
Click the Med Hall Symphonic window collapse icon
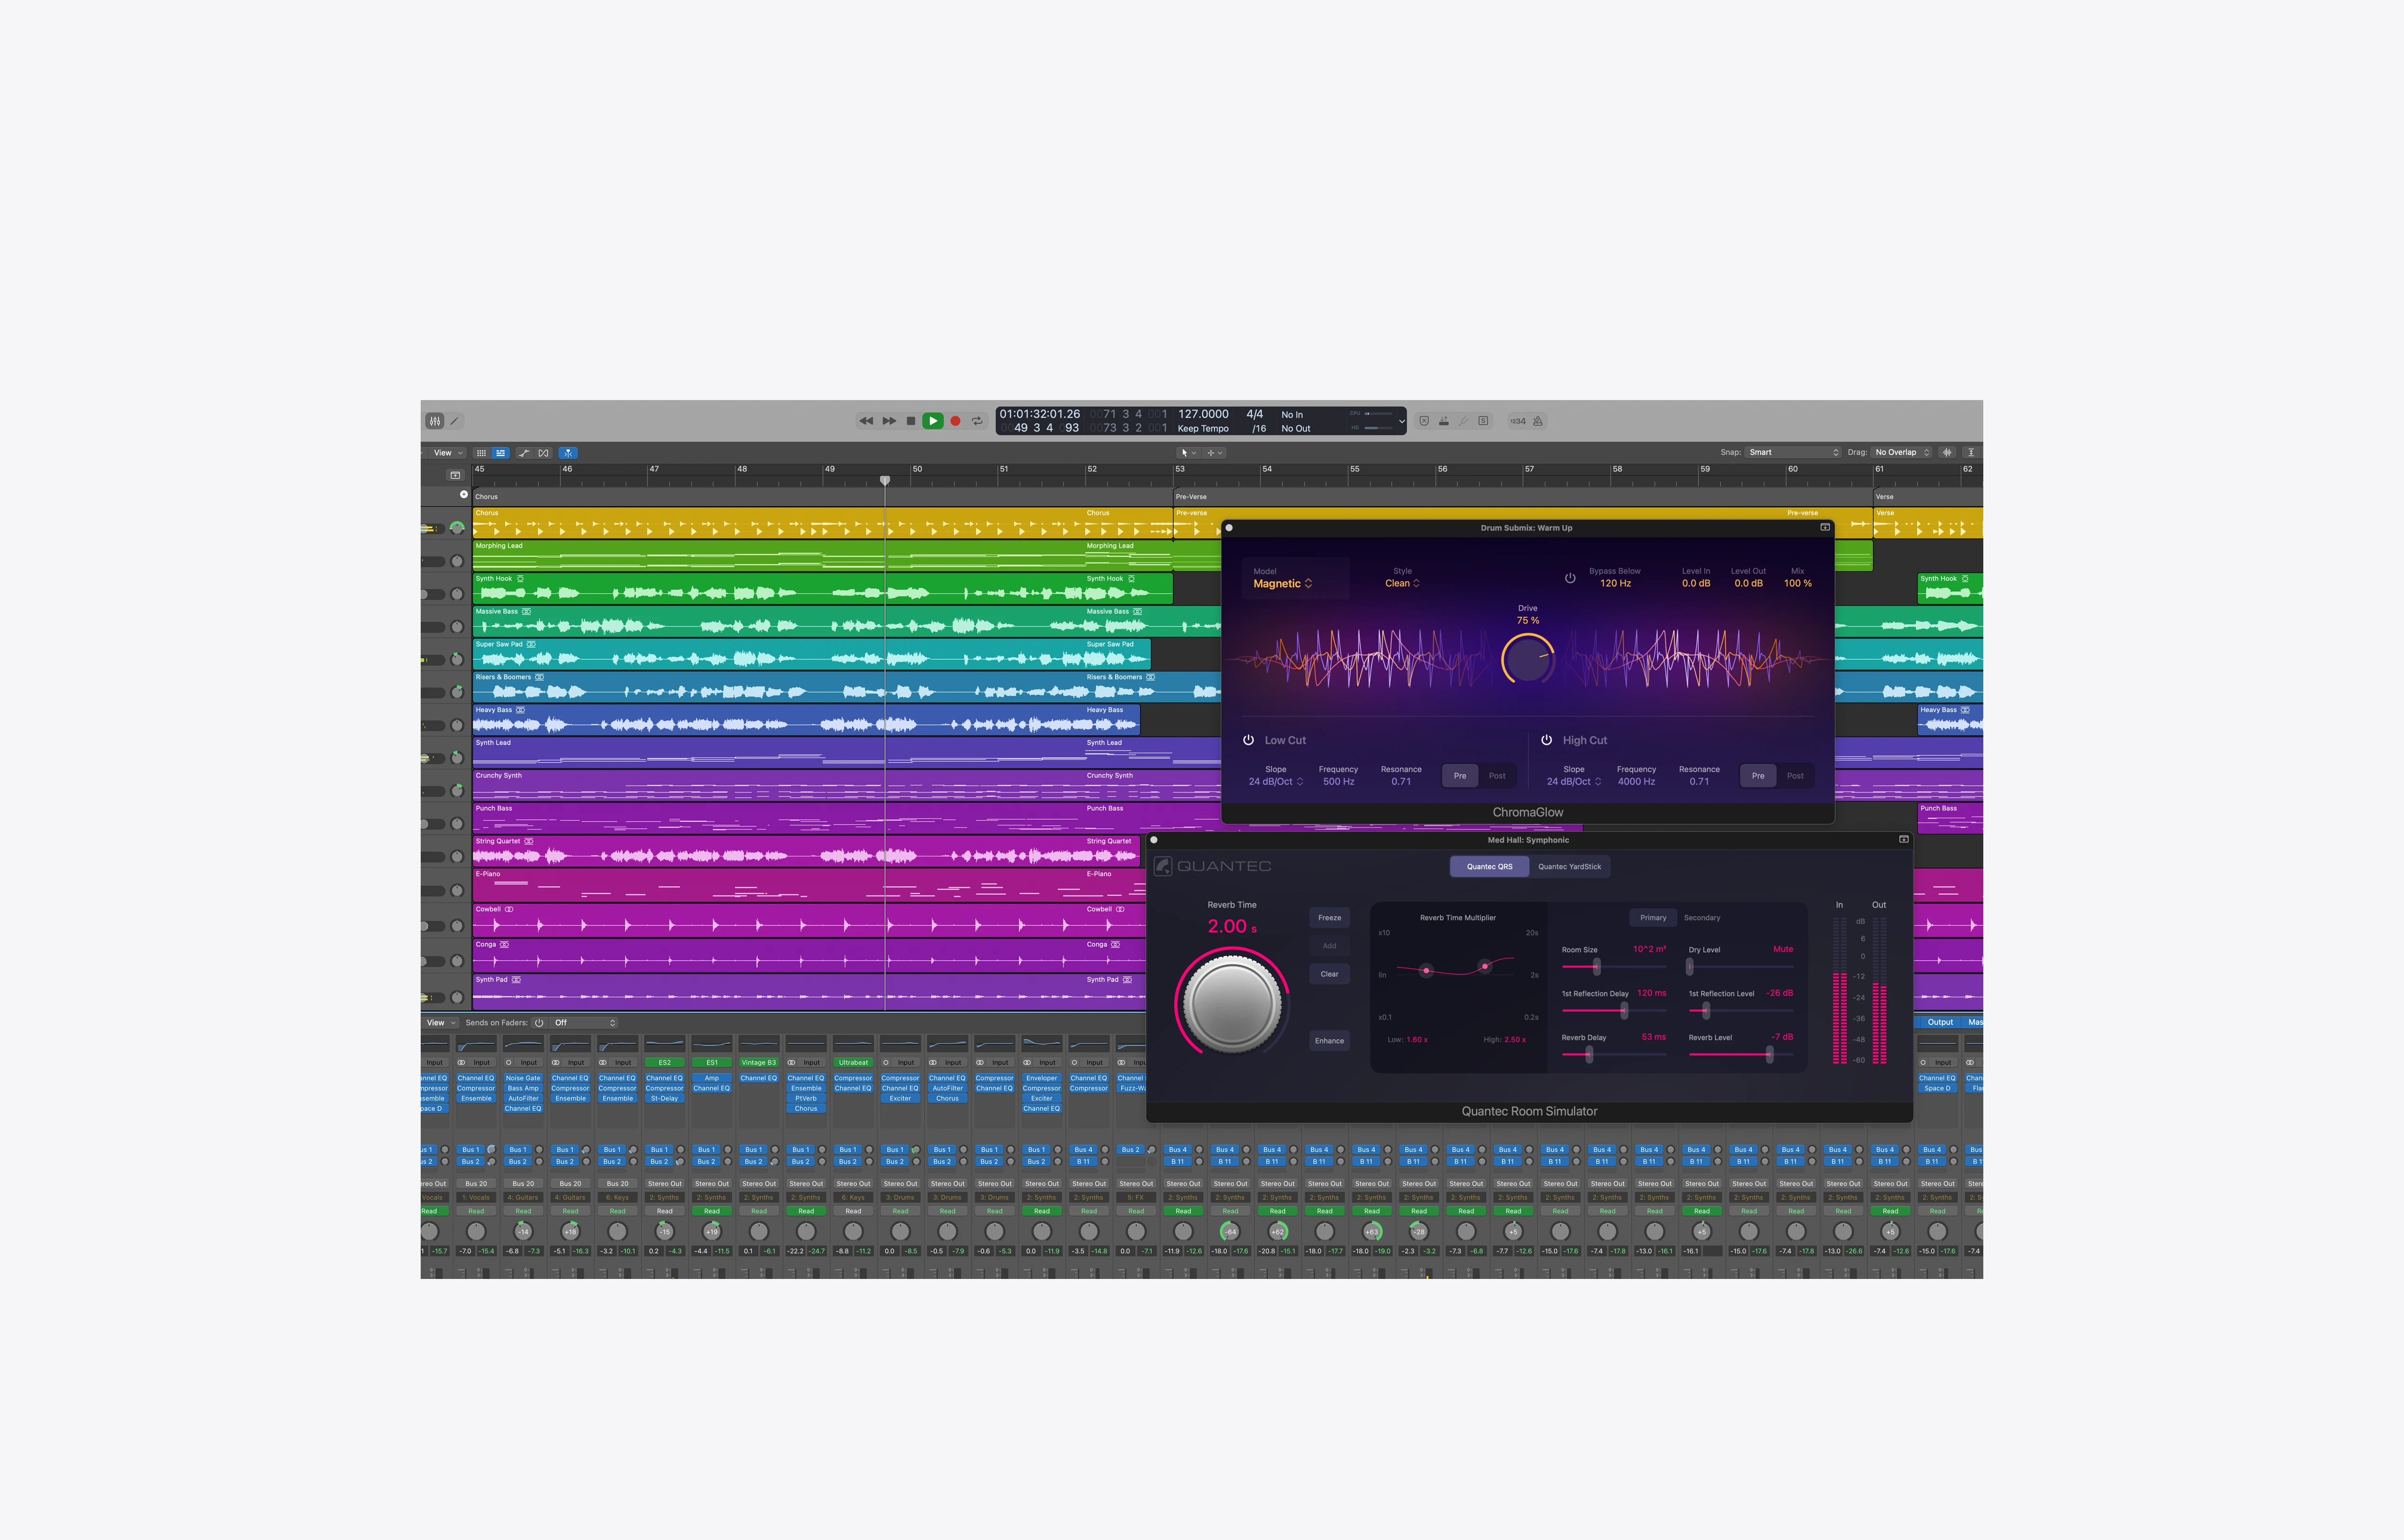(1903, 840)
